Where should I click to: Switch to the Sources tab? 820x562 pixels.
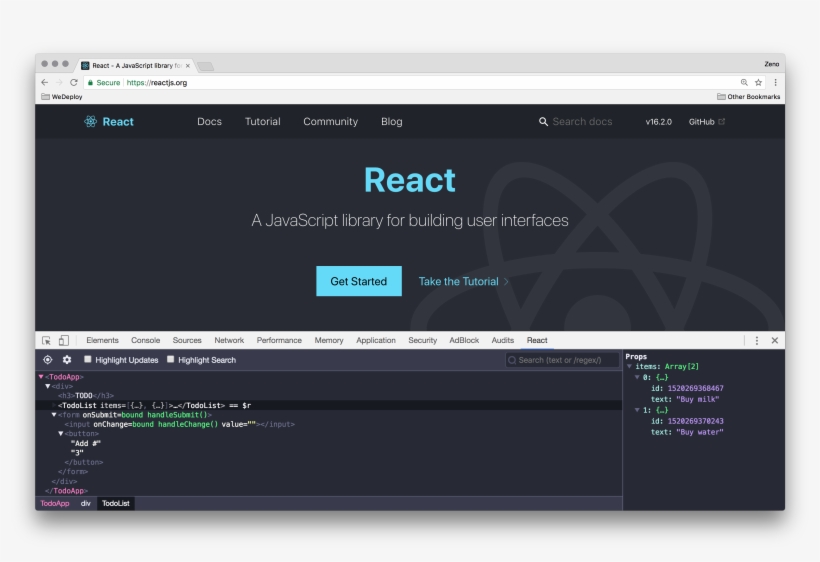pos(187,340)
